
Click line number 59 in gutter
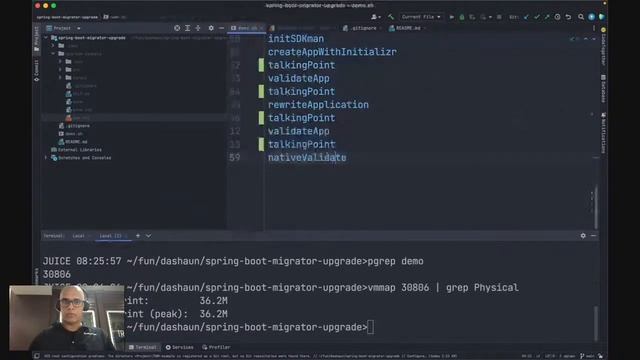(235, 158)
